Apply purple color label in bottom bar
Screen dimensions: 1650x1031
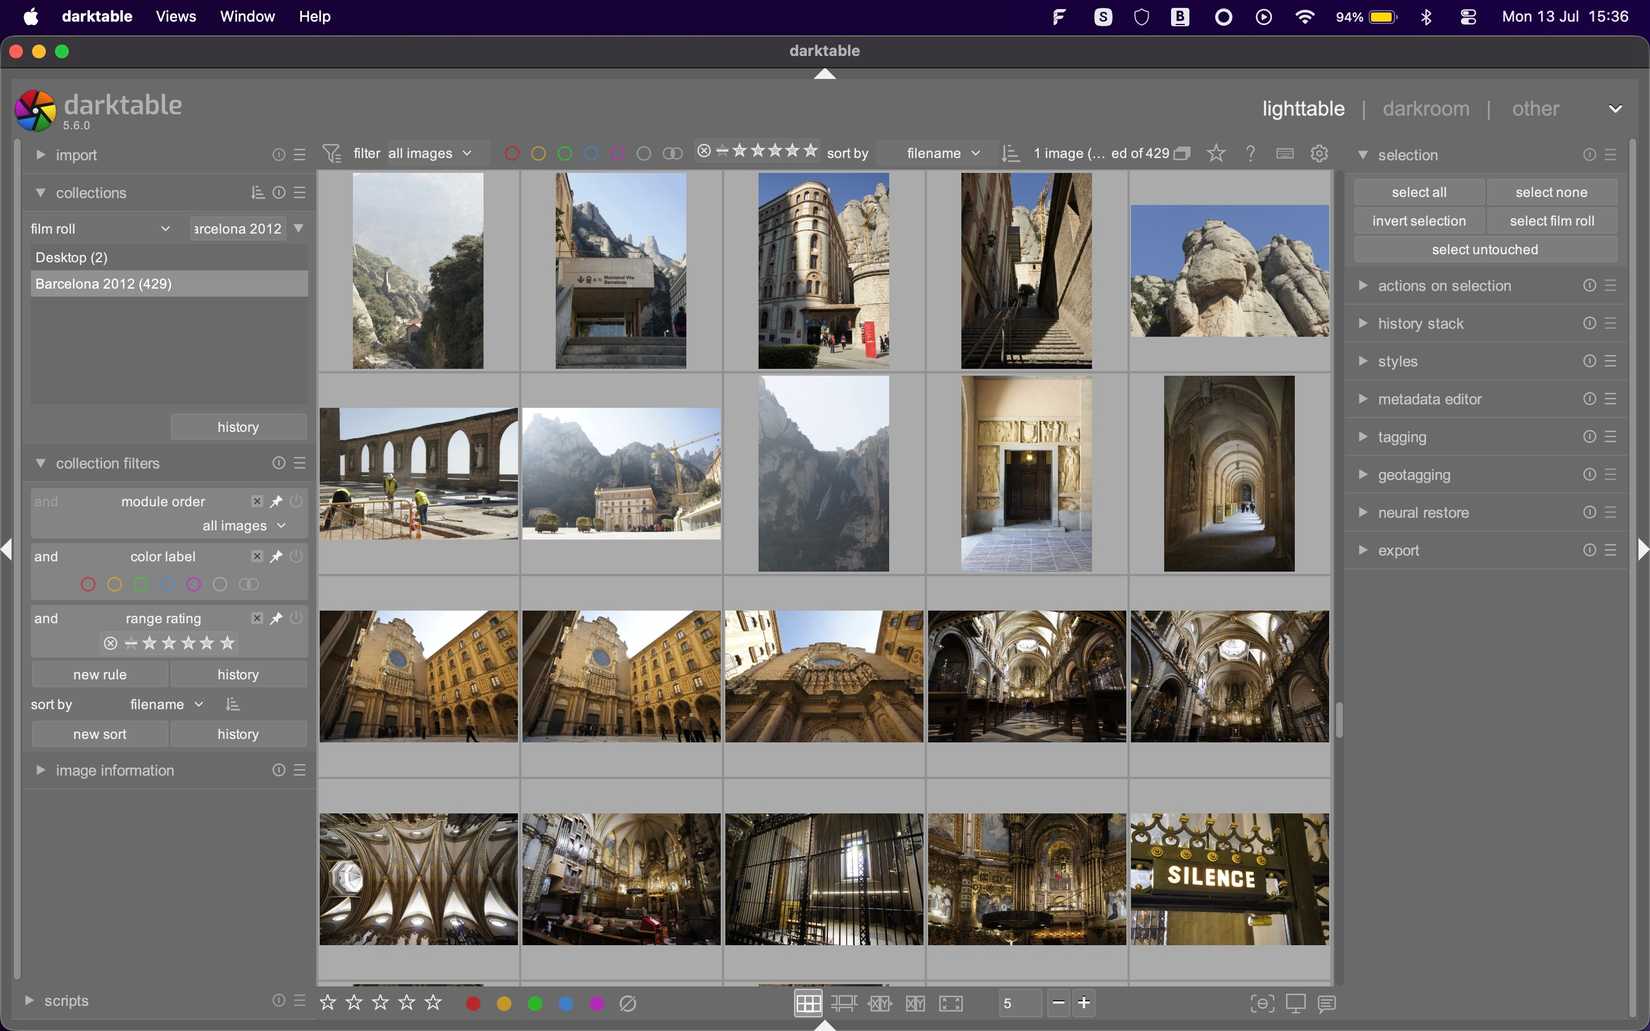tap(597, 1003)
